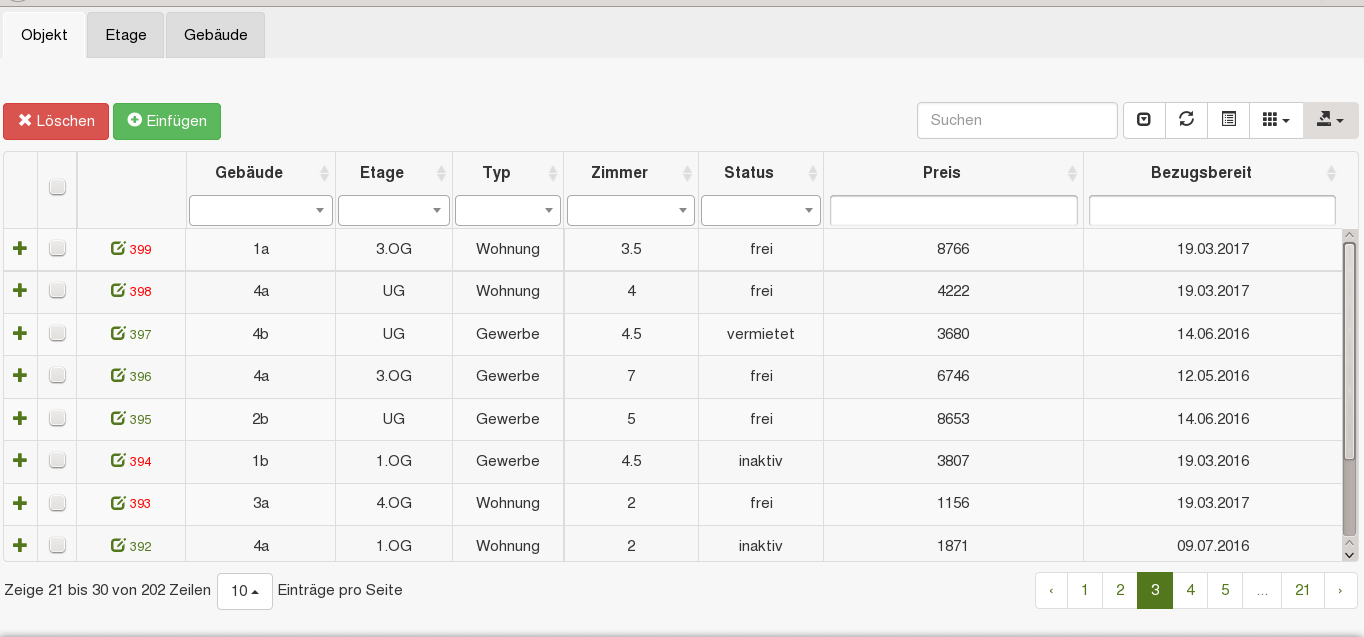The width and height of the screenshot is (1364, 637).
Task: Click the refresh table icon
Action: point(1186,120)
